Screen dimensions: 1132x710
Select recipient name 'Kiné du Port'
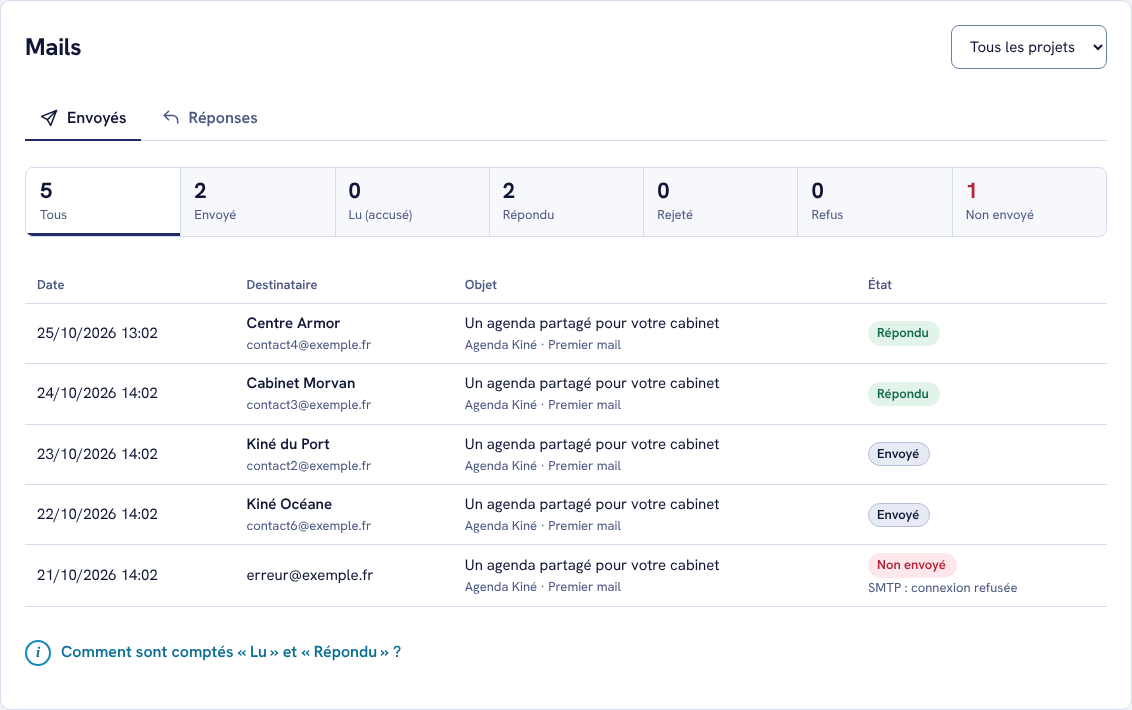[x=287, y=443]
